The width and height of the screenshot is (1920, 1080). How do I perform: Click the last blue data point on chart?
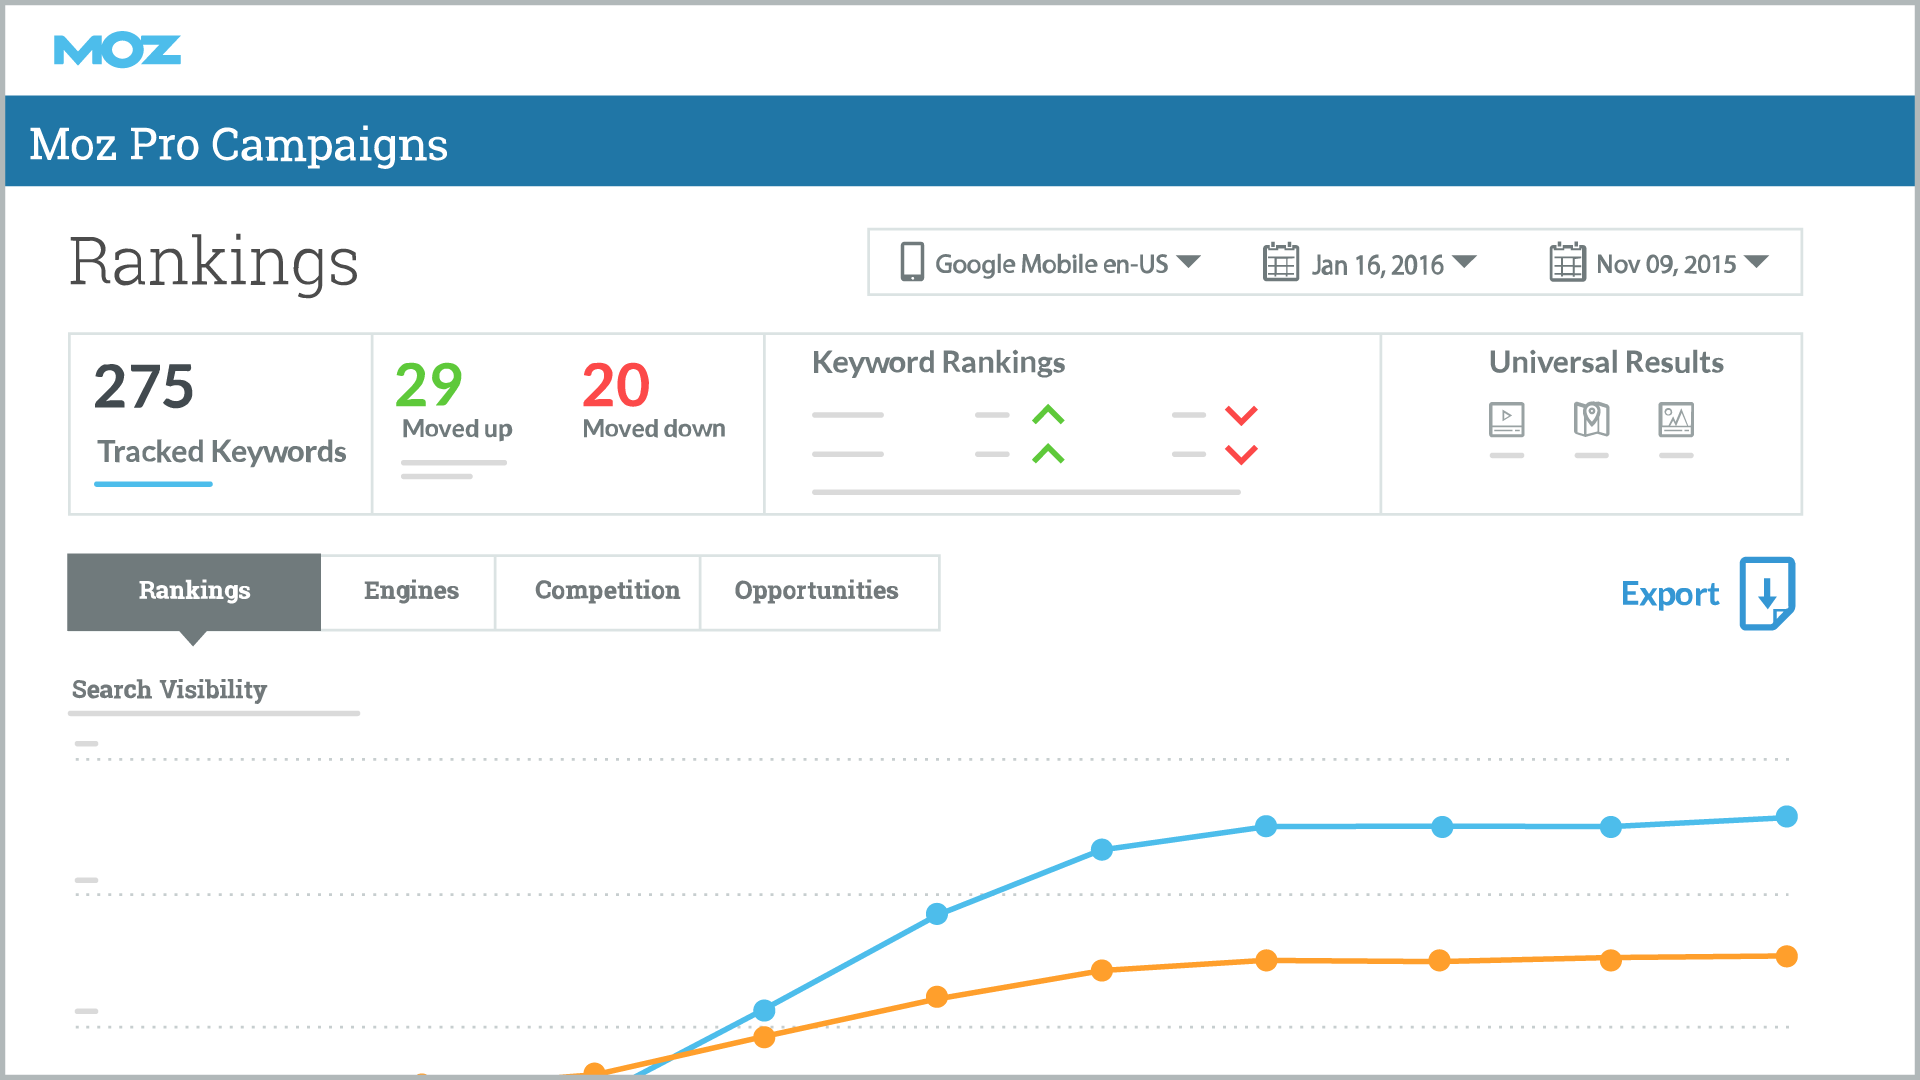[1786, 817]
